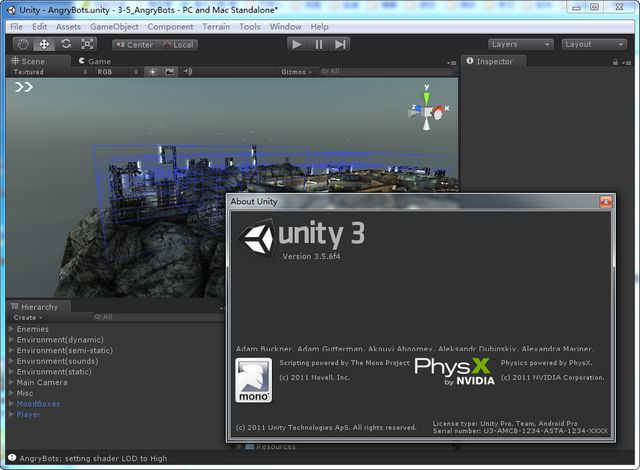This screenshot has height=470, width=640.
Task: Click the PhysX by NVIDIA logo
Action: [455, 371]
